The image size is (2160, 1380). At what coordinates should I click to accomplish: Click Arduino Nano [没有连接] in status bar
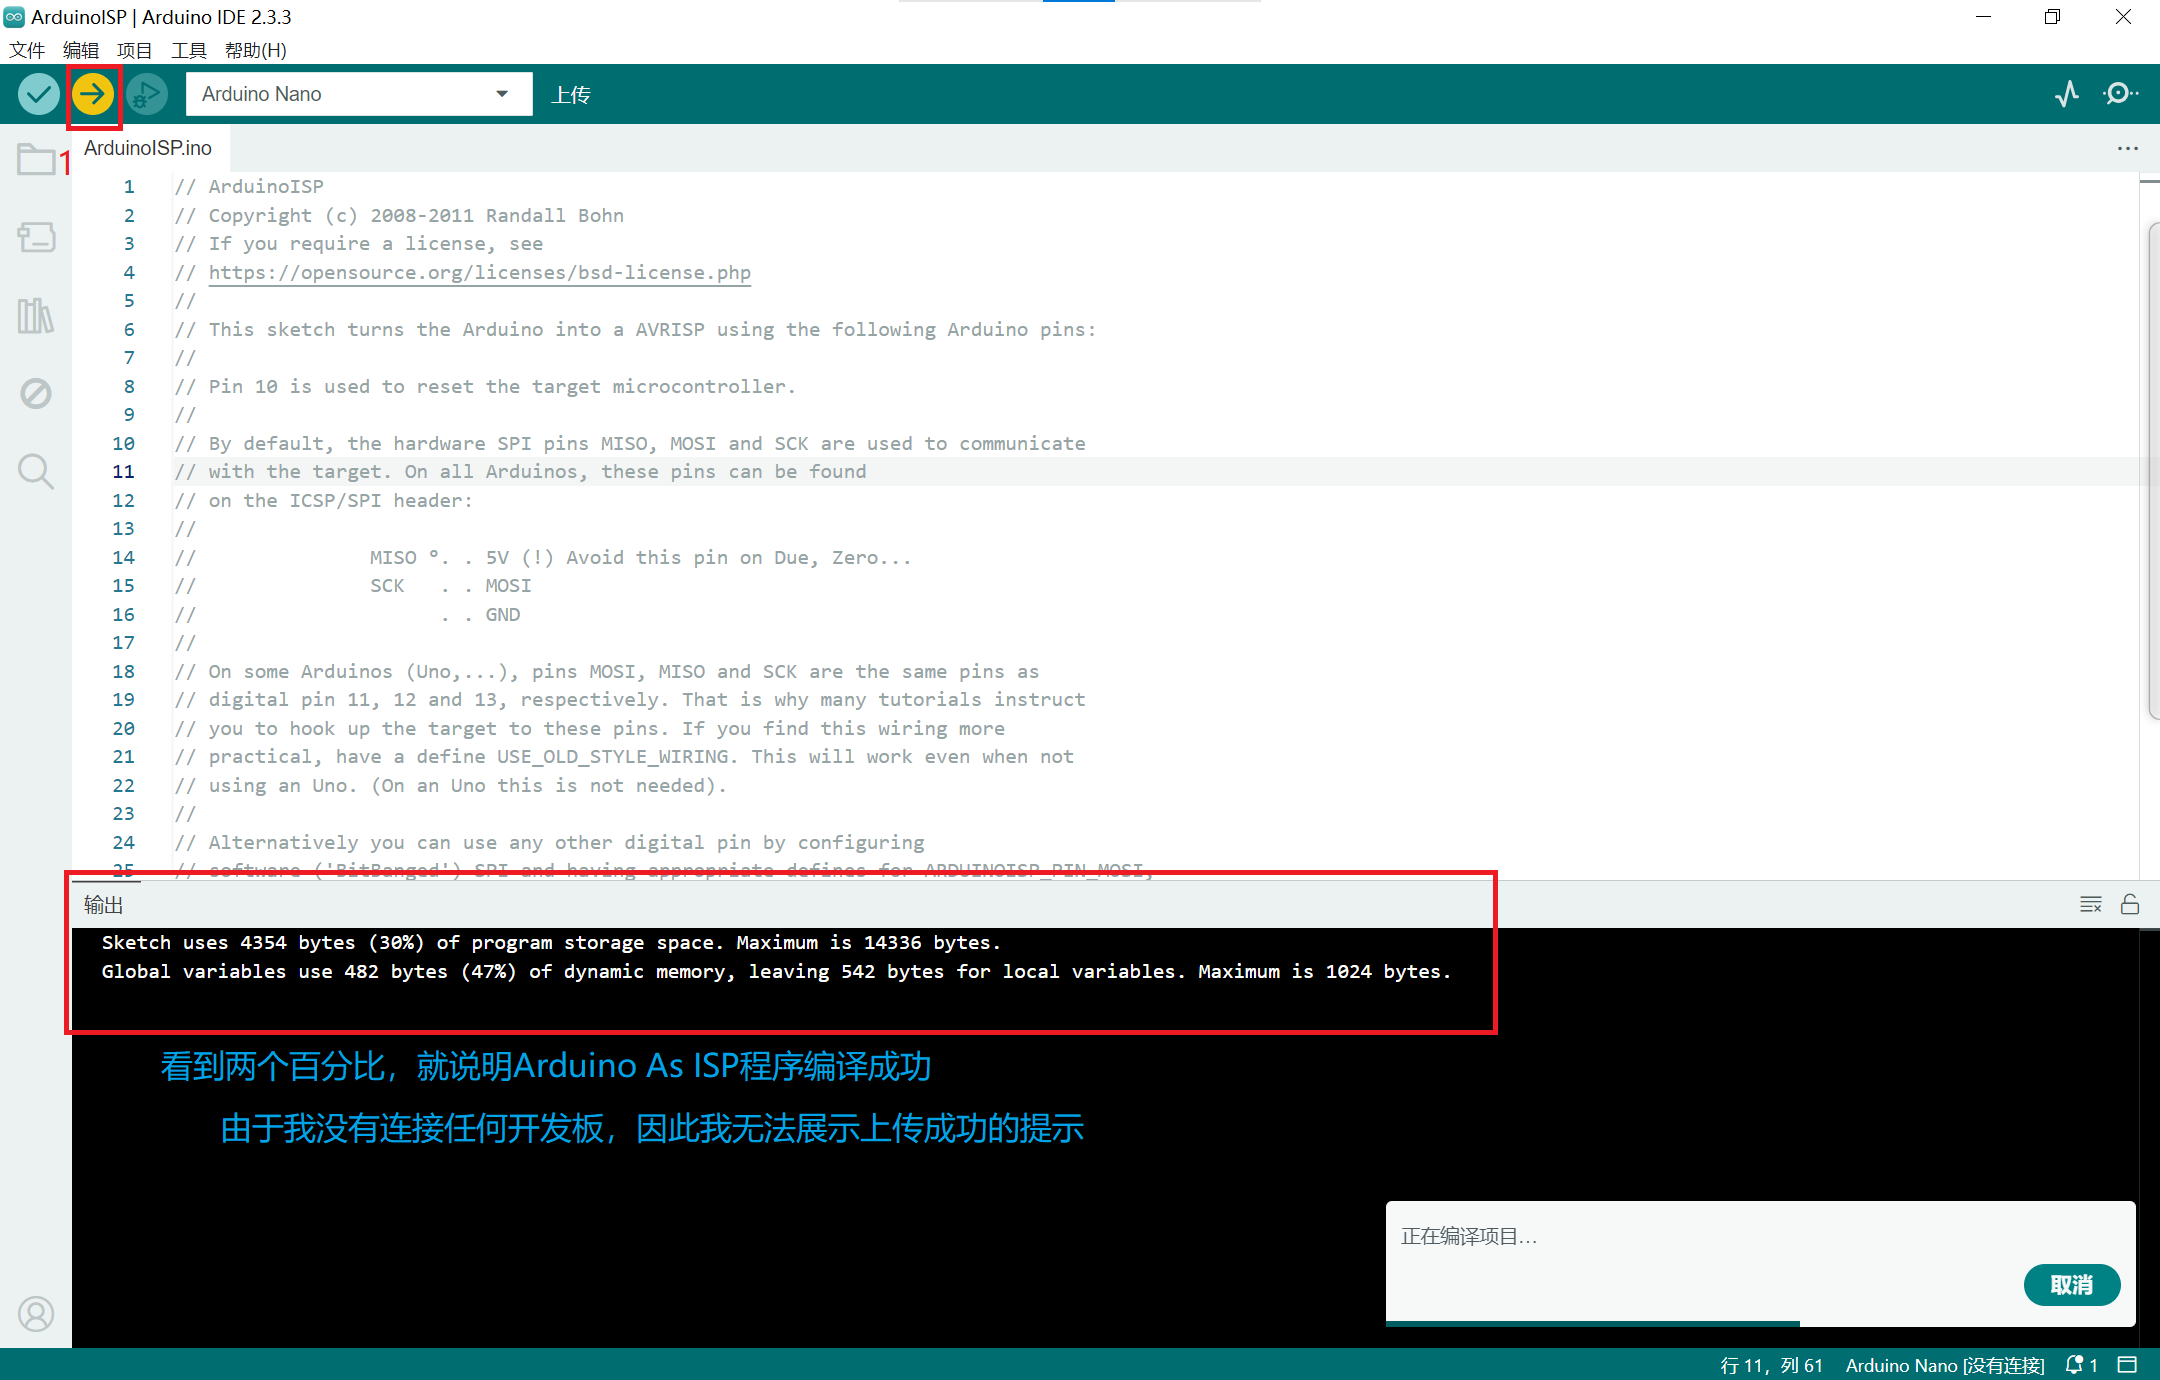coord(1945,1365)
